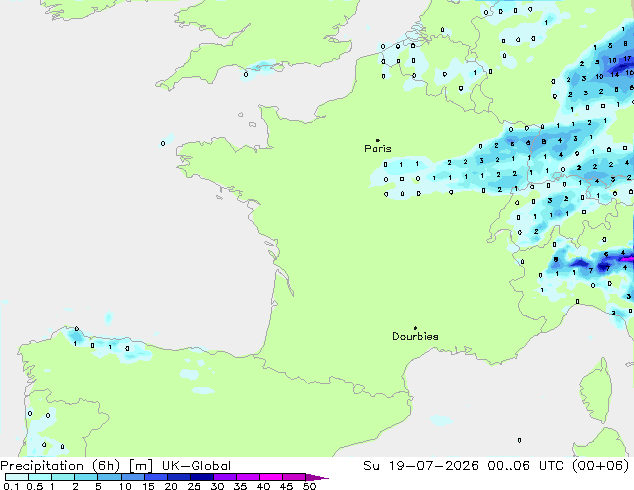634x490 pixels.
Task: Click the date '19-07-2026' text
Action: [x=433, y=466]
